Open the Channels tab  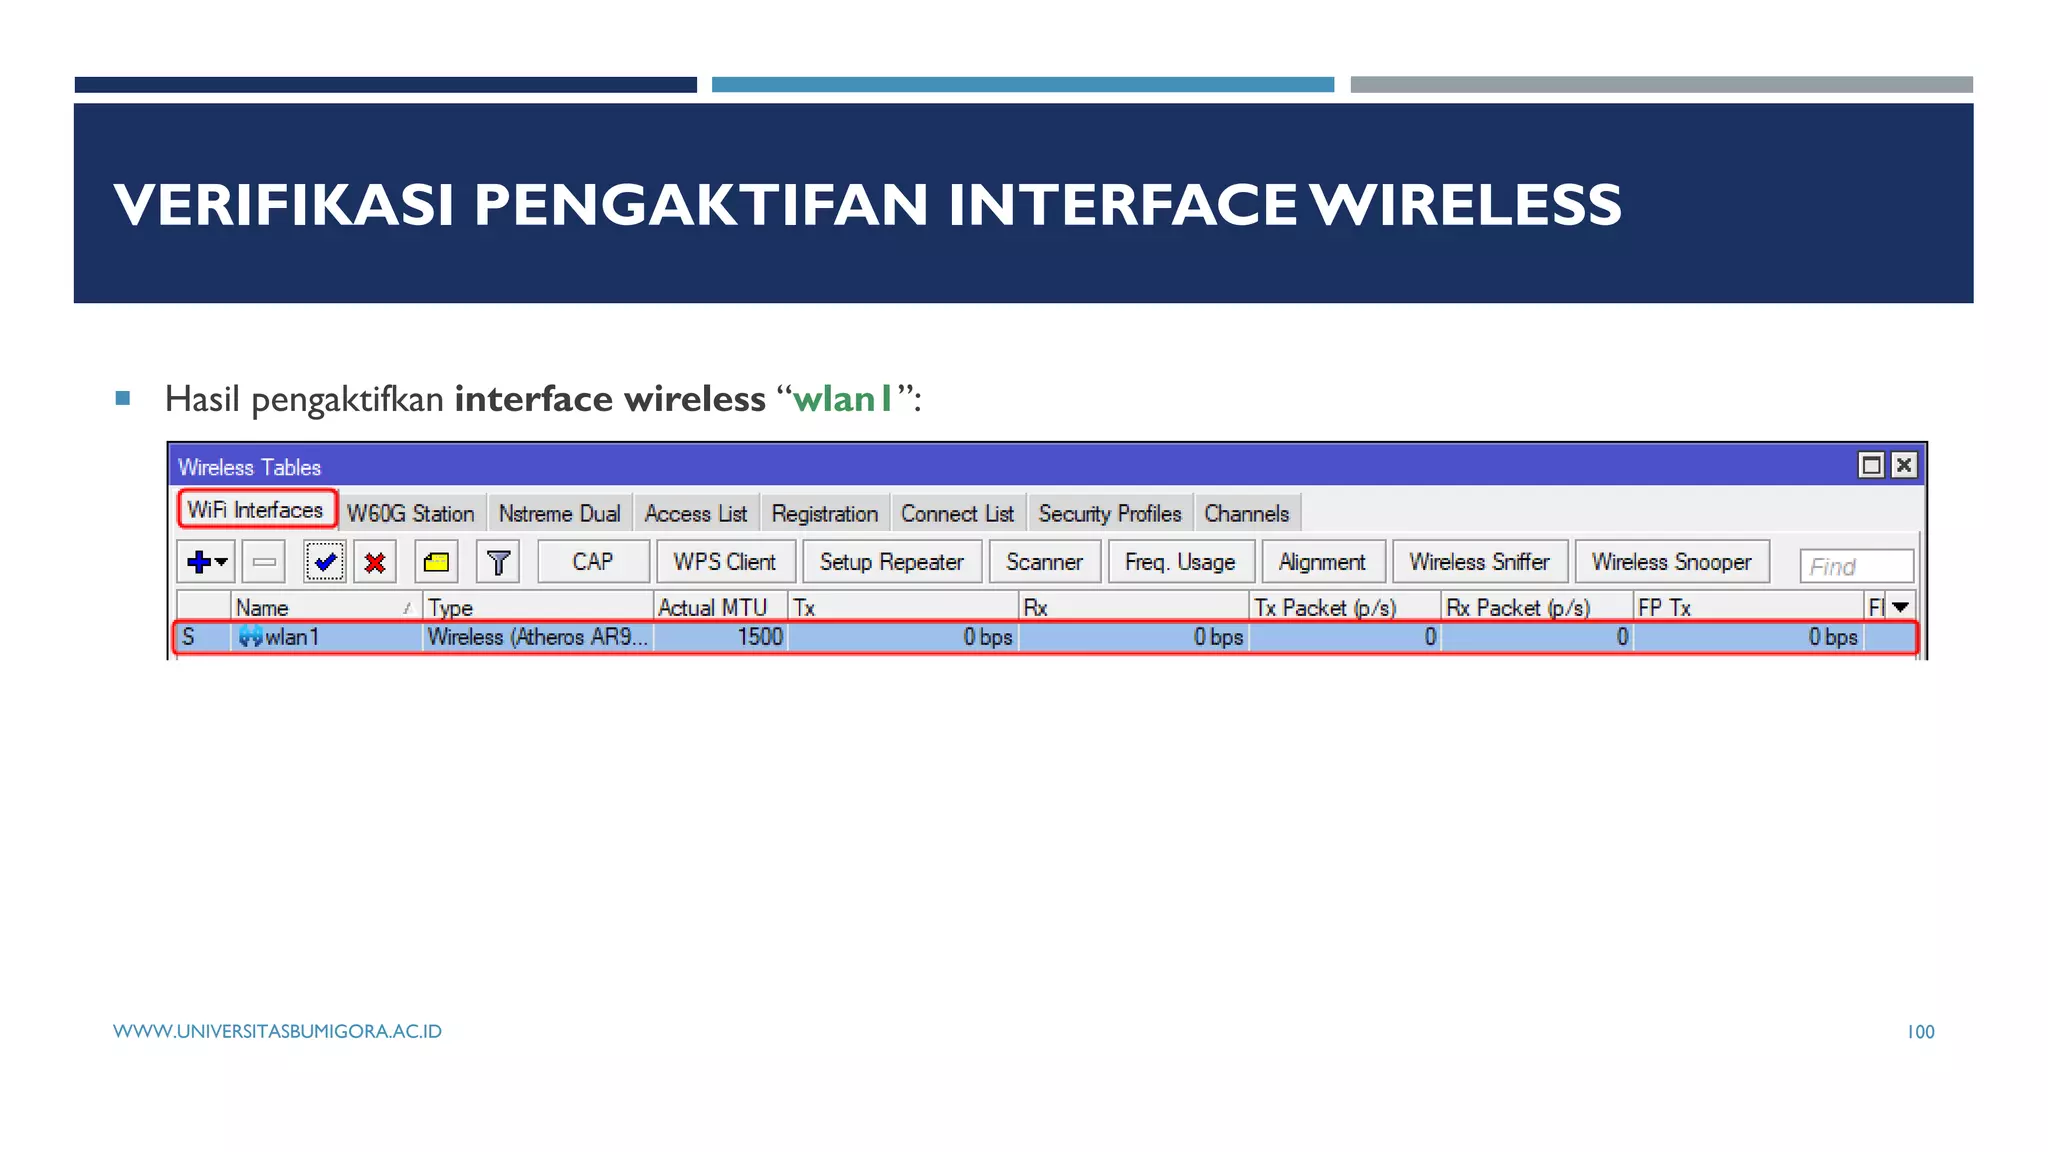1247,514
